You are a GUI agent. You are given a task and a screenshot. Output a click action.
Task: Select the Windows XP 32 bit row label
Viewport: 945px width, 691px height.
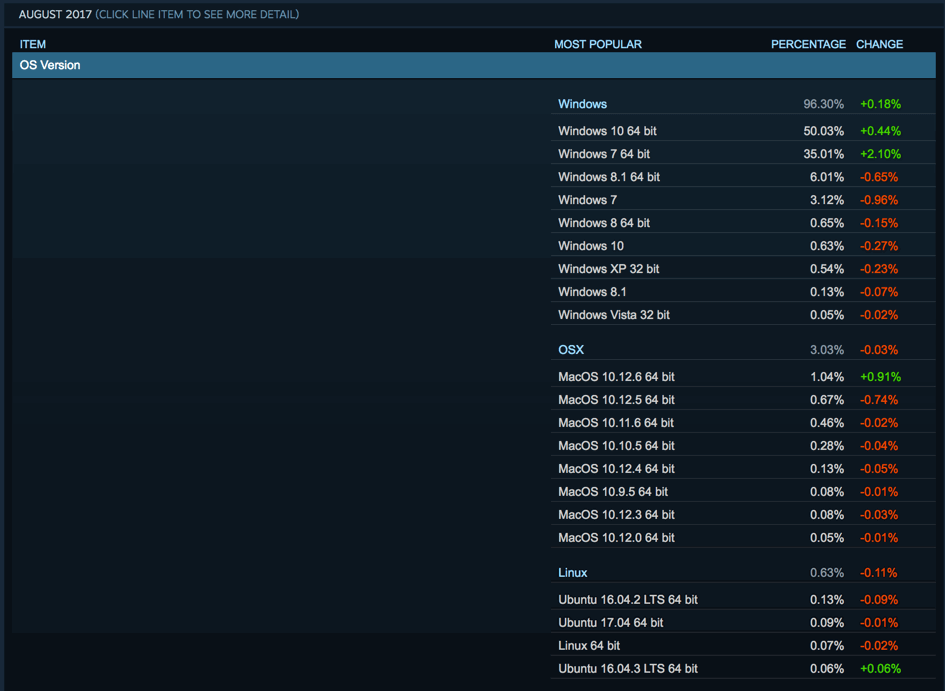(x=609, y=269)
